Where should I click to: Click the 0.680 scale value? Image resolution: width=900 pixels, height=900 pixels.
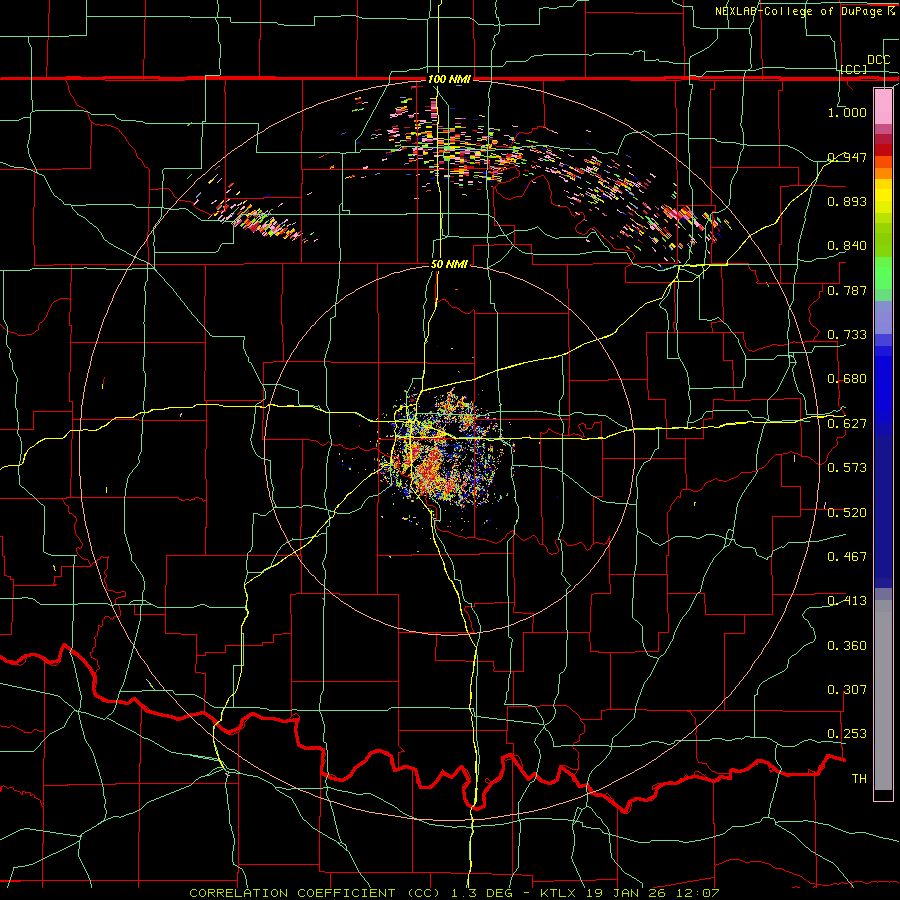[847, 379]
